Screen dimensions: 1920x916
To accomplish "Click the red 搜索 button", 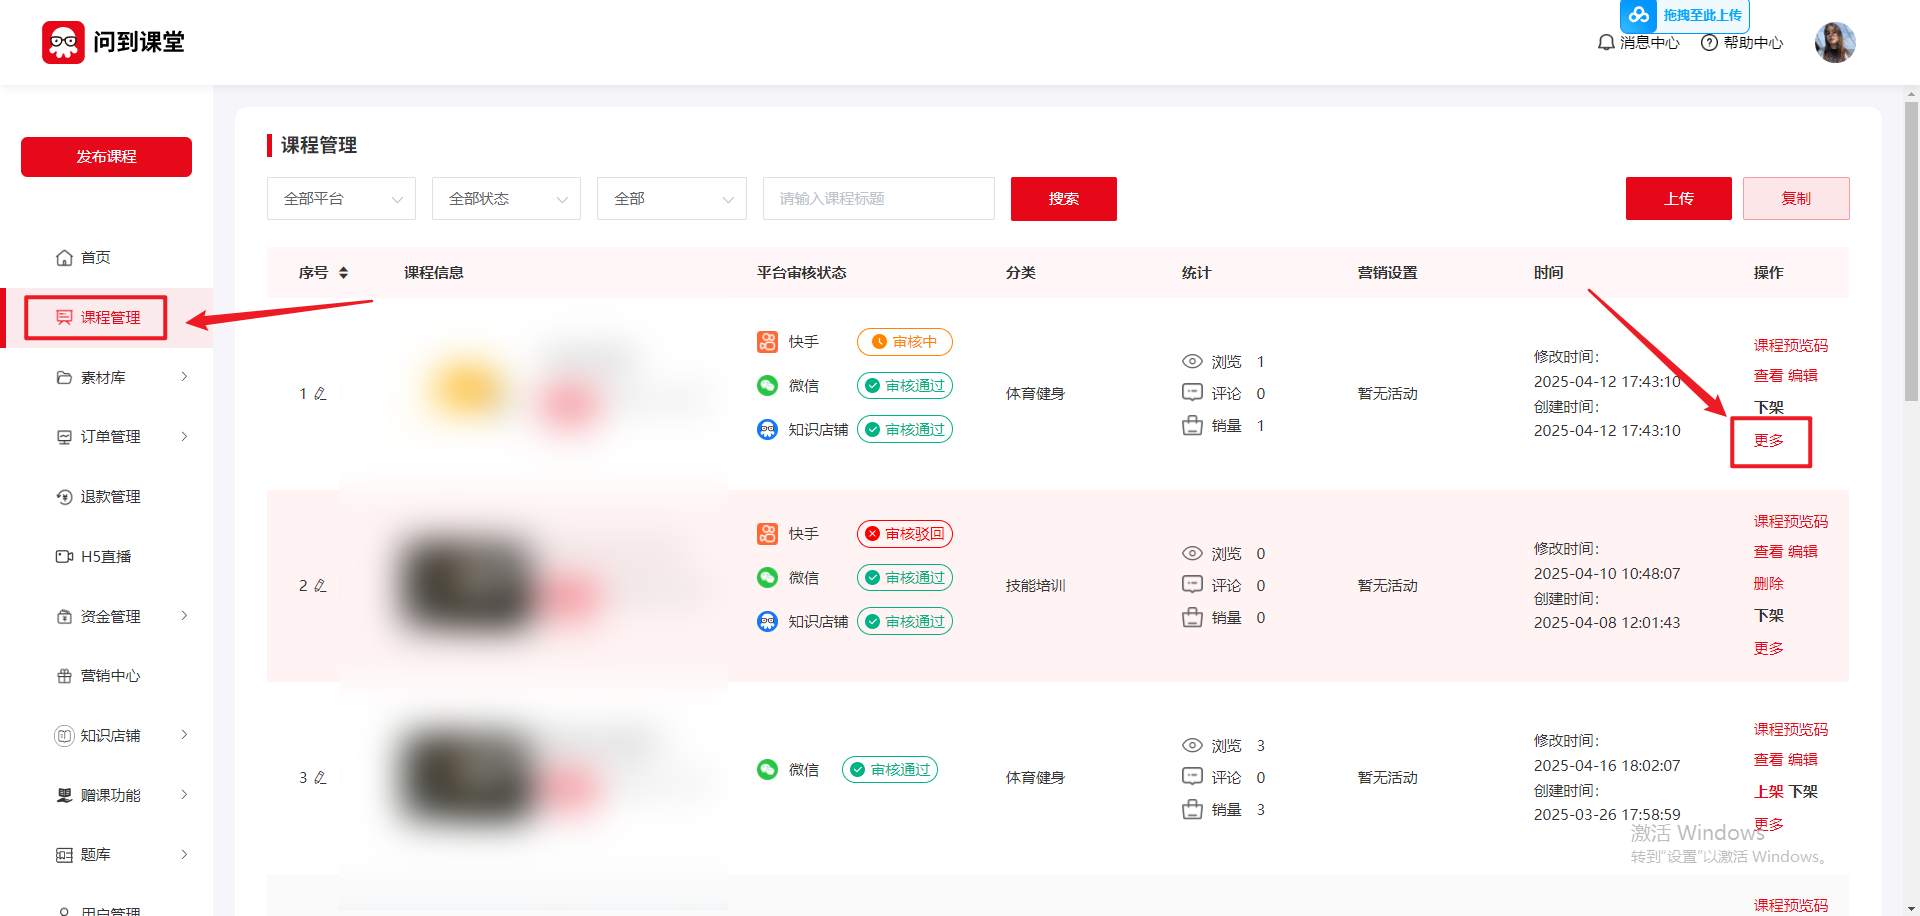I will coord(1063,199).
